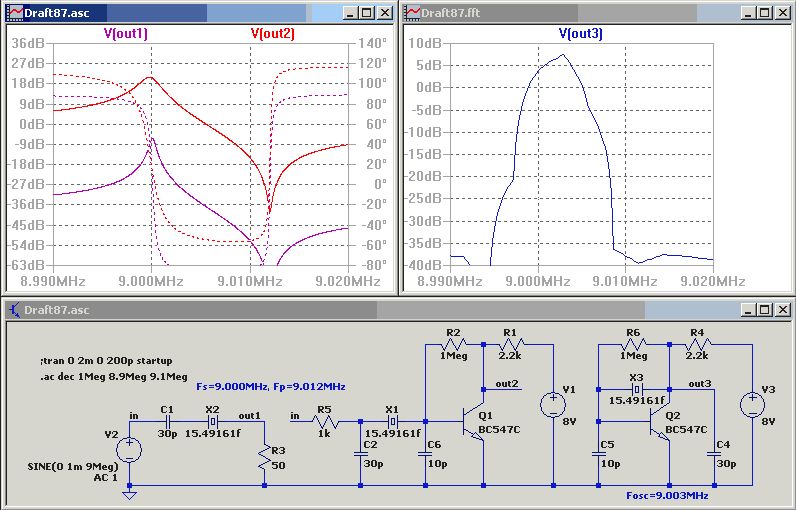The image size is (796, 510).
Task: Click the 9.020MHz label in FFT plot
Action: point(713,281)
